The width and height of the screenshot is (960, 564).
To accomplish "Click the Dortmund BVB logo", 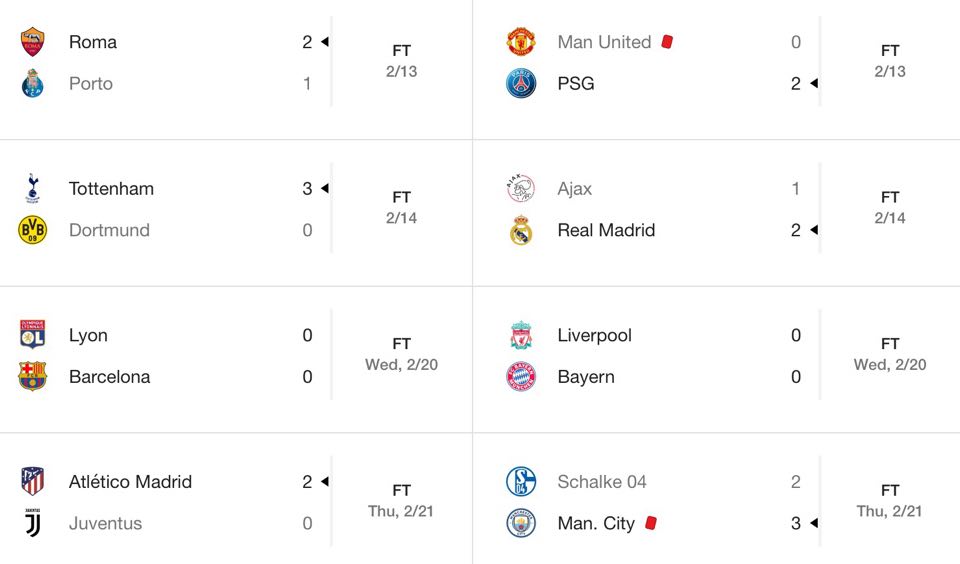I will coord(32,230).
